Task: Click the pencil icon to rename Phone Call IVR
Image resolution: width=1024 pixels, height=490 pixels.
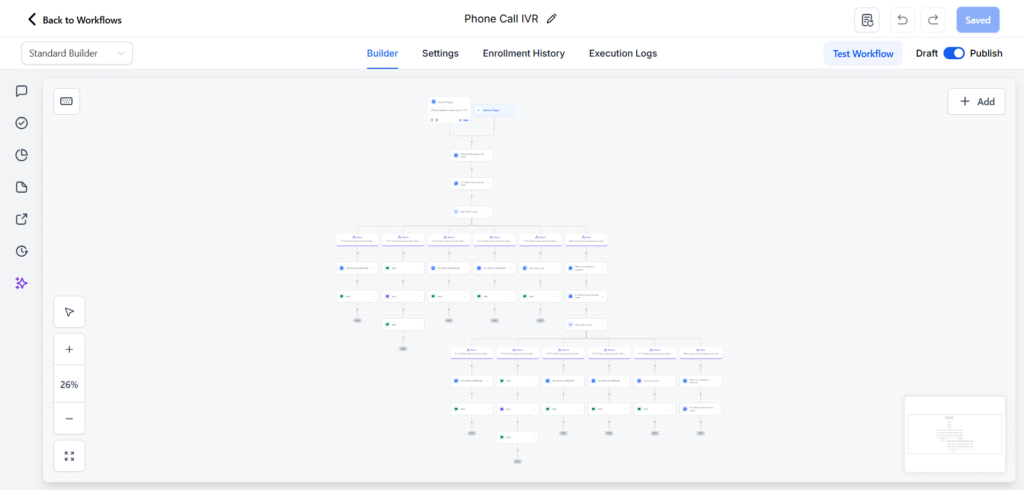Action: pos(552,19)
